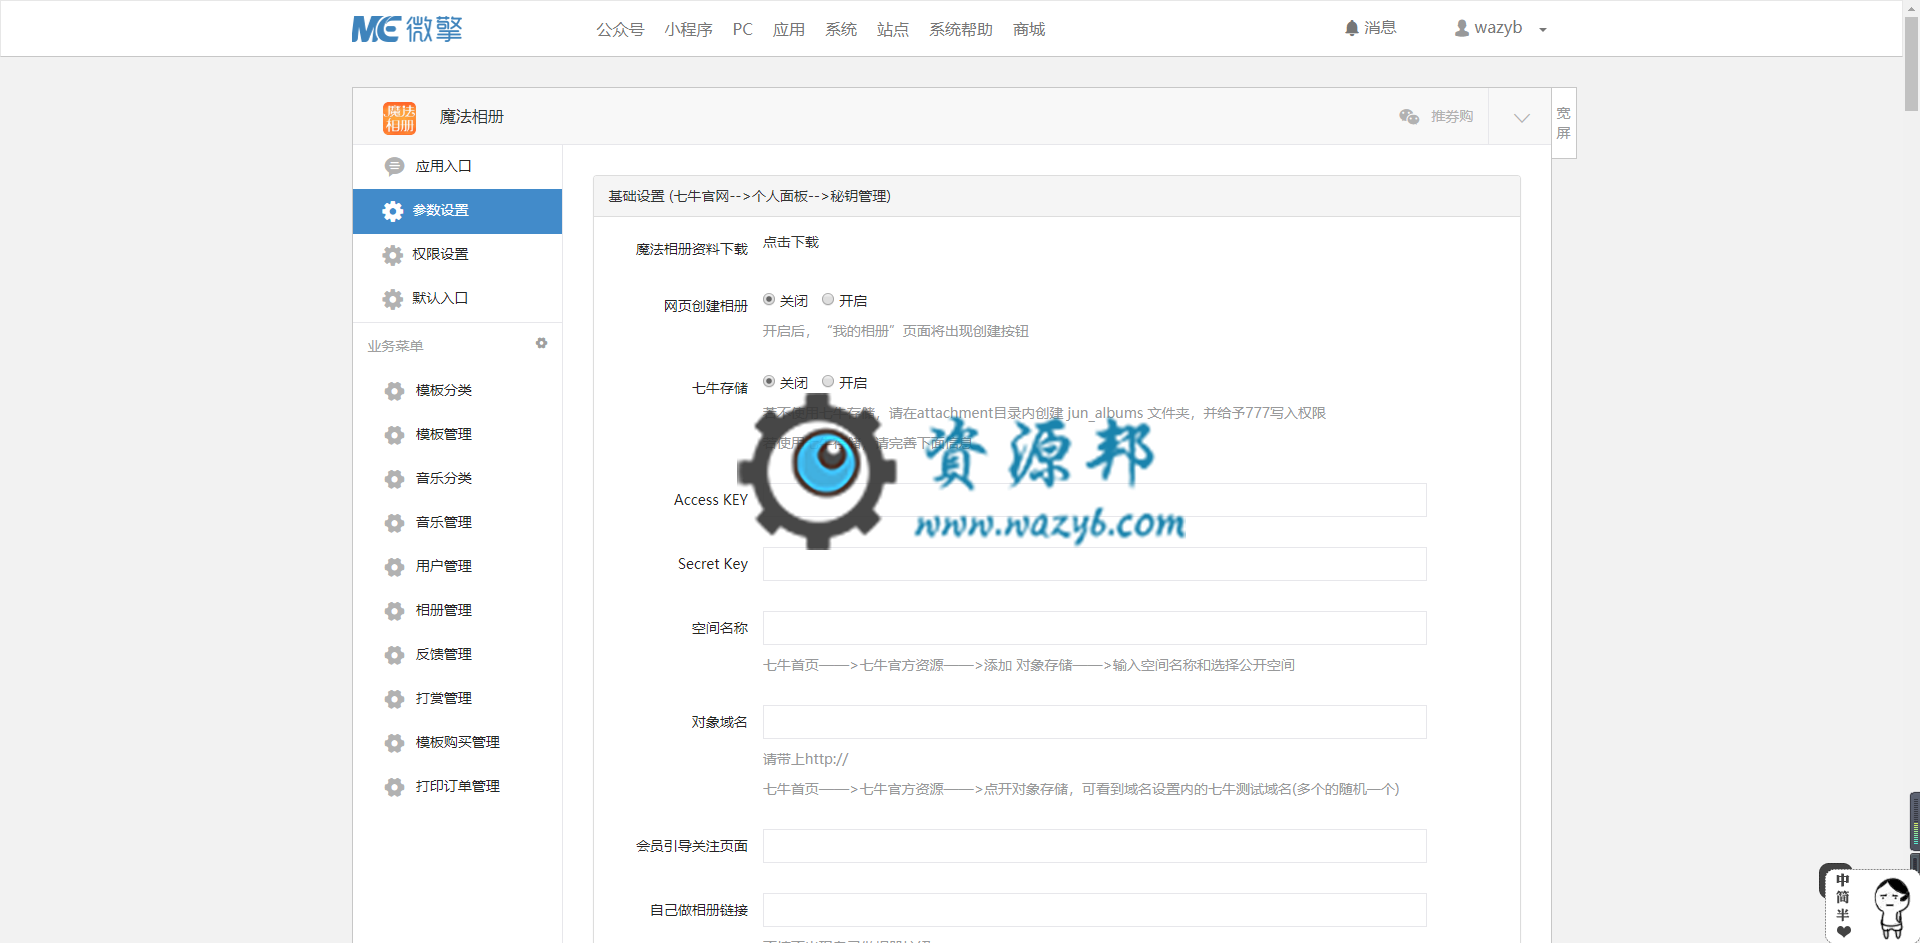This screenshot has height=943, width=1920.
Task: Click the page vertical scrollbar thumb
Action: pyautogui.click(x=1911, y=62)
